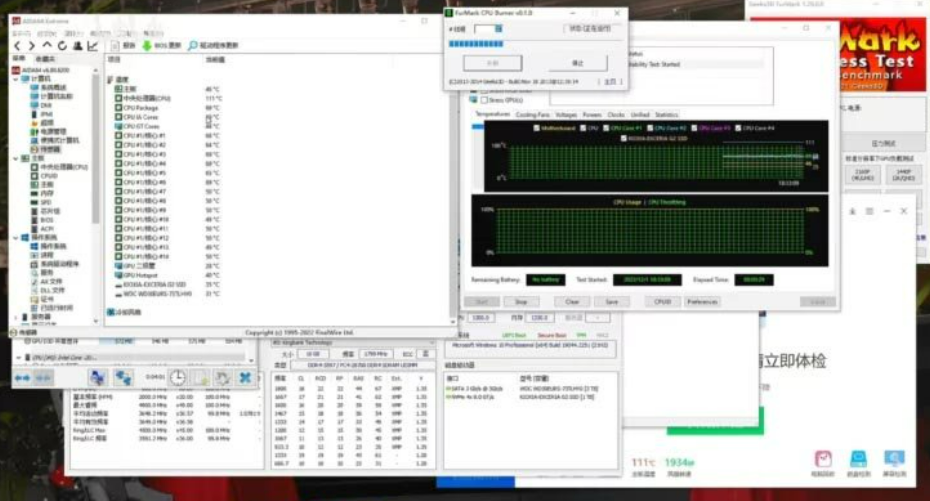Viewport: 930px width, 501px height.
Task: Collapse the operating system node in tree
Action: click(x=16, y=238)
